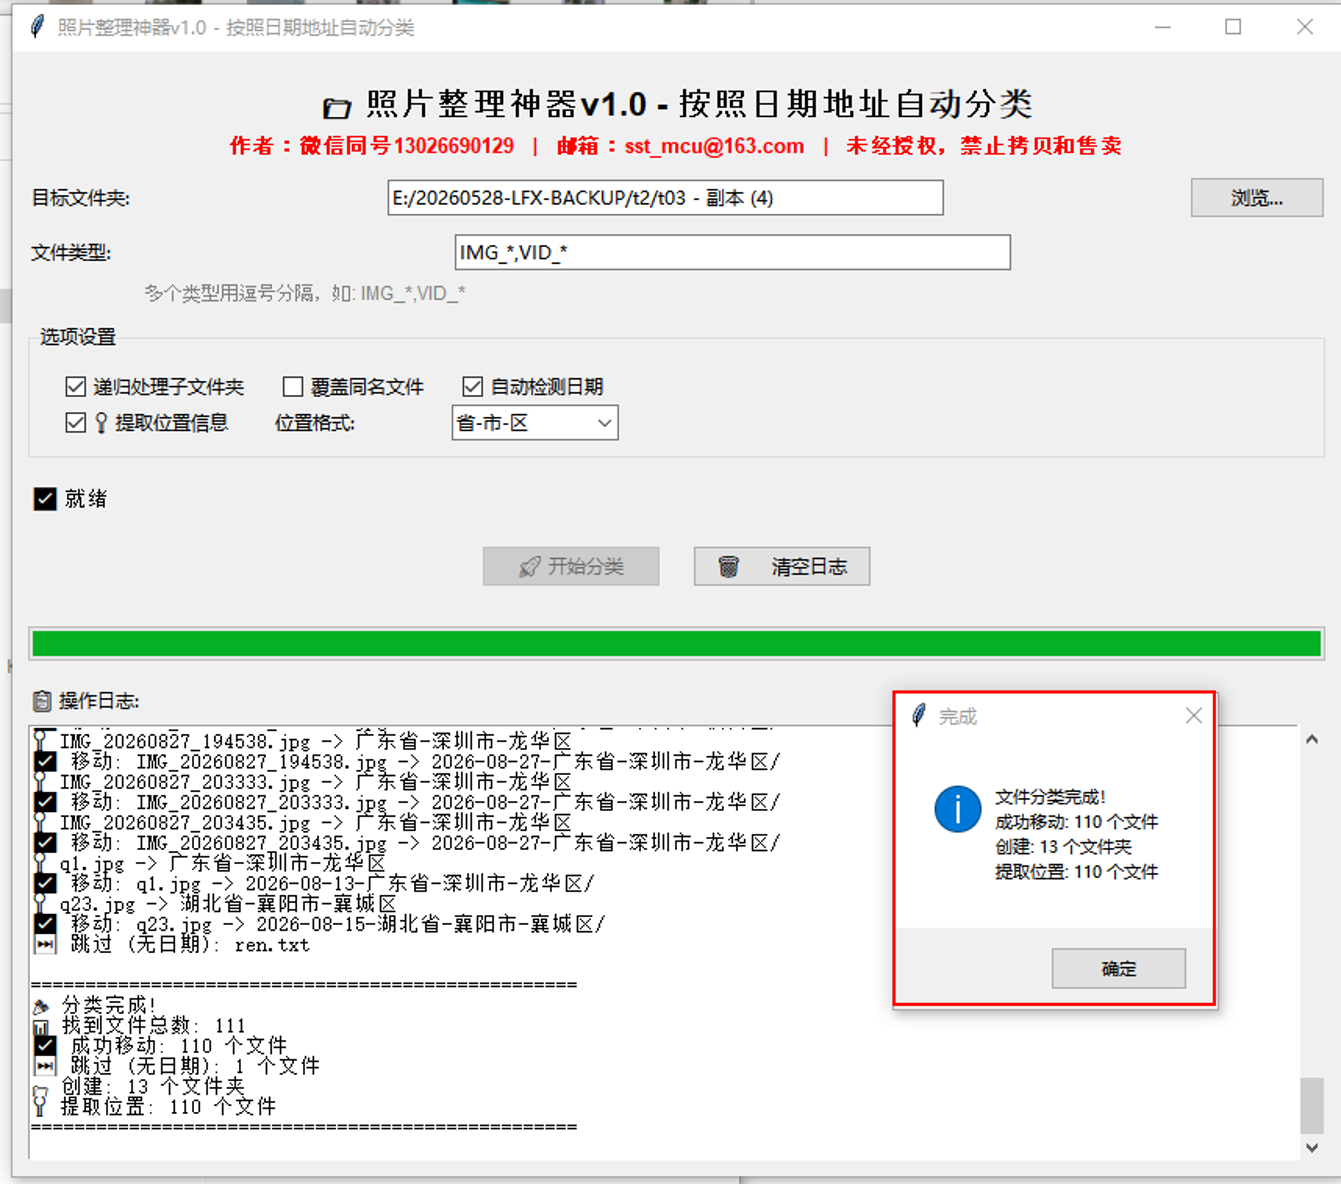Click the pin icon beside 提取位置信息
The image size is (1341, 1184).
101,423
